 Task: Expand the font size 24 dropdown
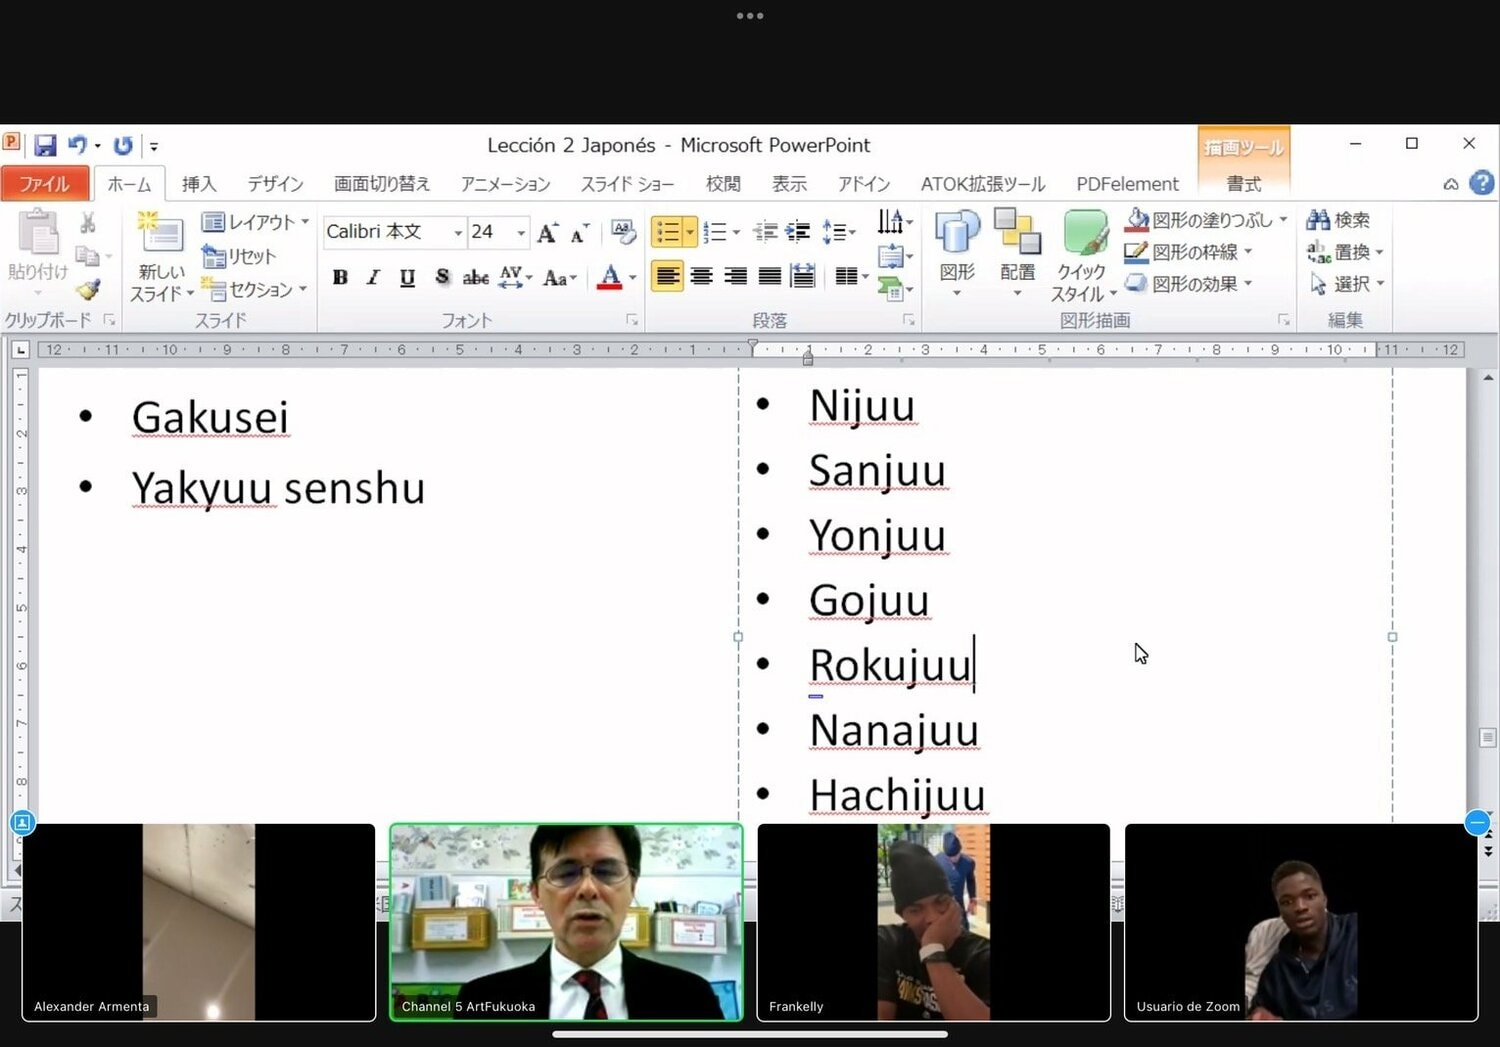[521, 232]
